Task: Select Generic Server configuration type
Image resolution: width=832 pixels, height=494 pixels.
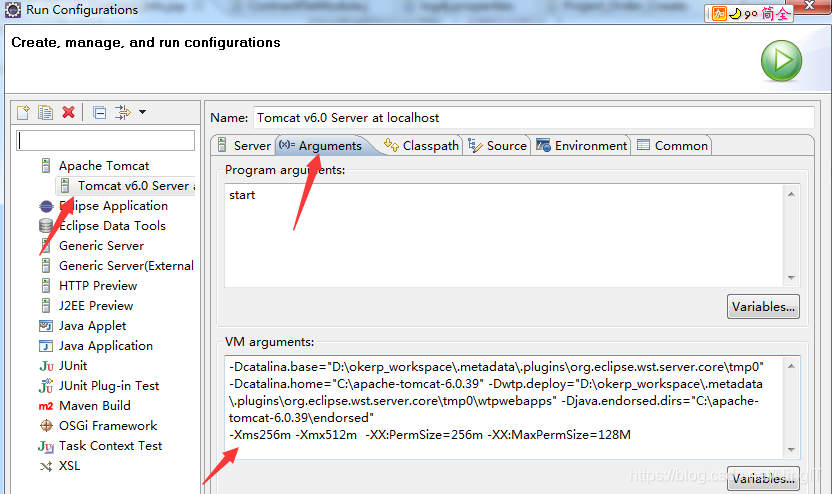Action: [x=101, y=246]
